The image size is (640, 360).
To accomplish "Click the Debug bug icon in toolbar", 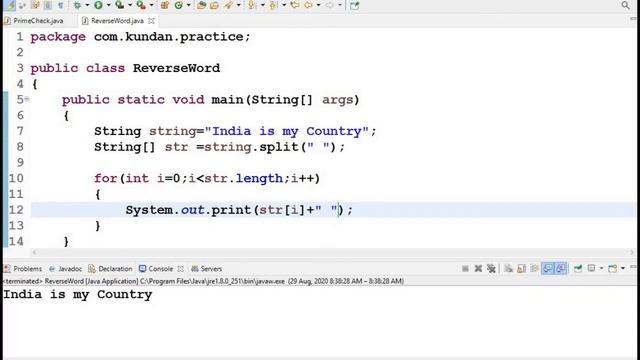I will [x=77, y=5].
